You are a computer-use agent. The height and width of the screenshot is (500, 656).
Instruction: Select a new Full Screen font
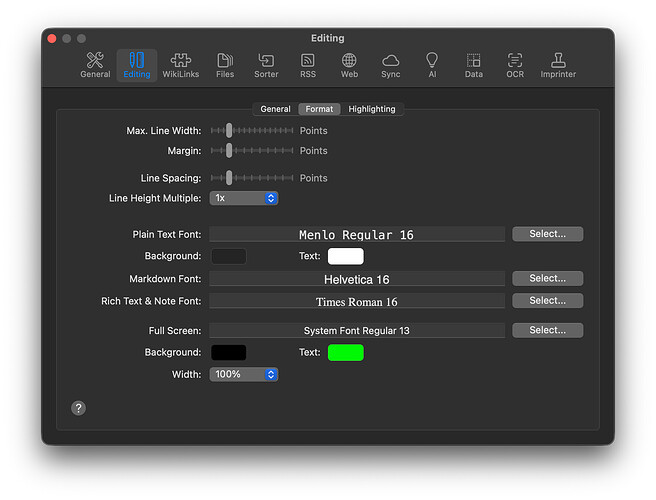(547, 330)
